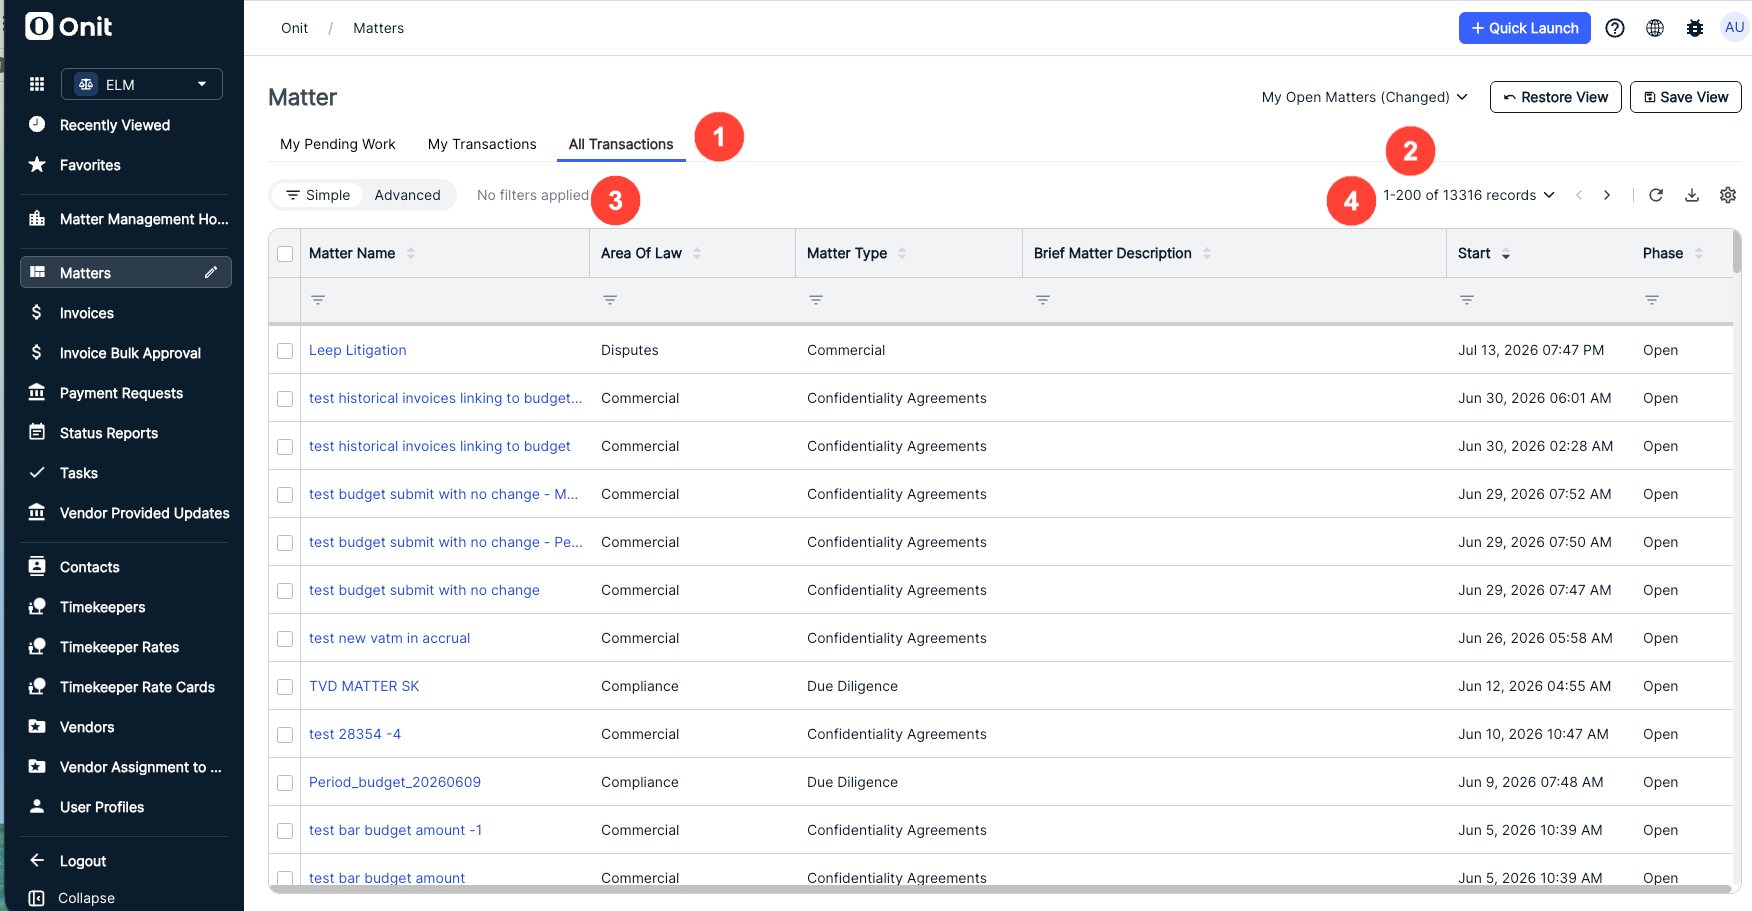Select the Simple filter mode

318,195
